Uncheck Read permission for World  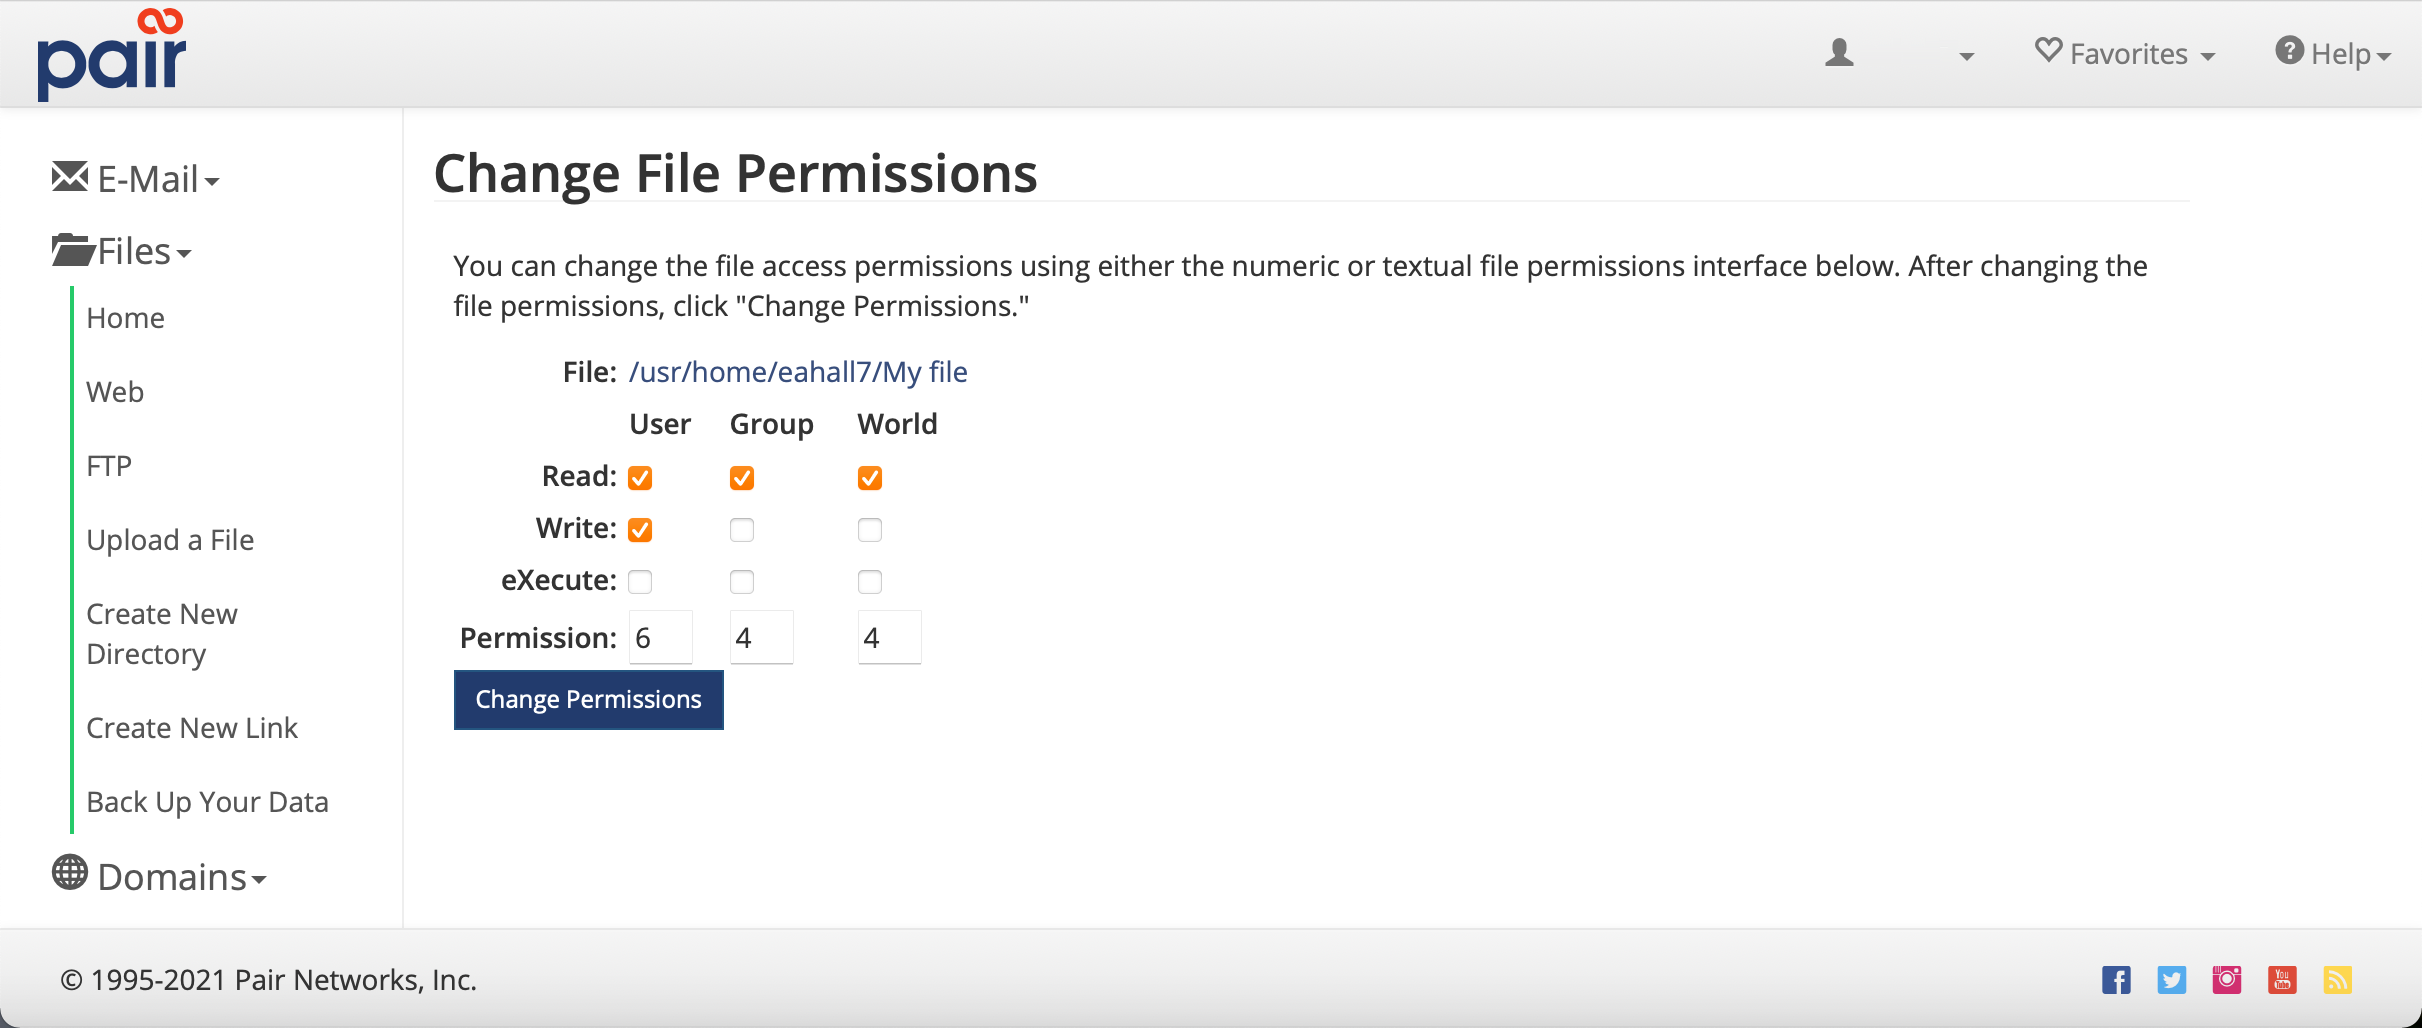[x=870, y=478]
